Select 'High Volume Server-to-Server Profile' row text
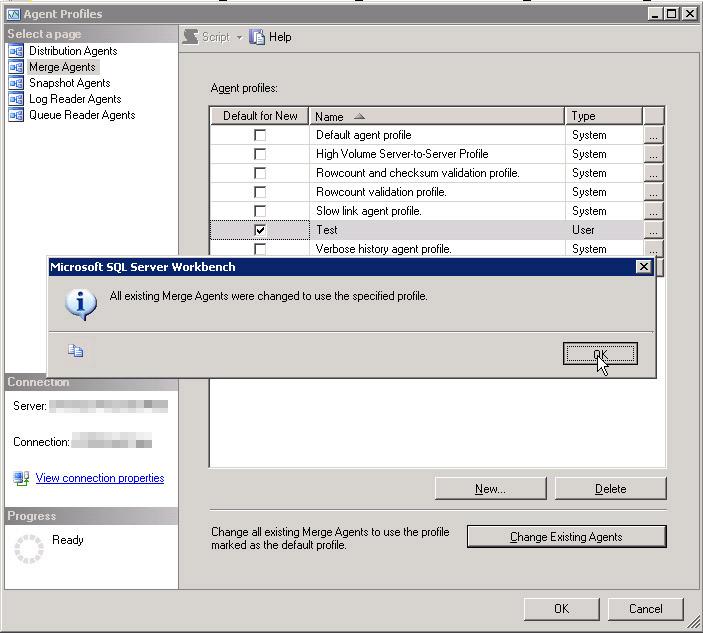Image resolution: width=703 pixels, height=633 pixels. click(402, 154)
